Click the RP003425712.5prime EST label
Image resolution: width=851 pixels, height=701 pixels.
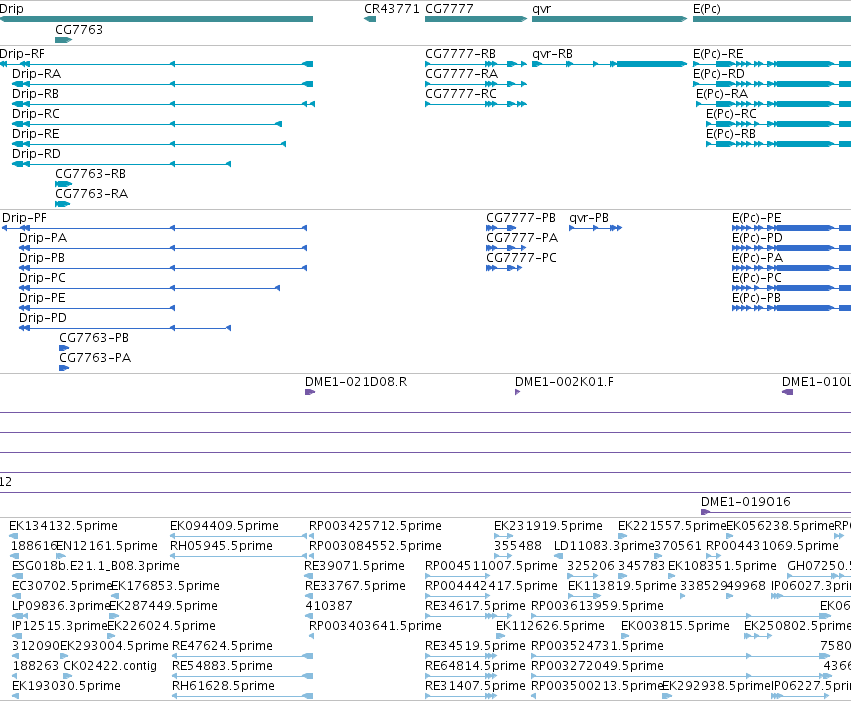pos(375,526)
